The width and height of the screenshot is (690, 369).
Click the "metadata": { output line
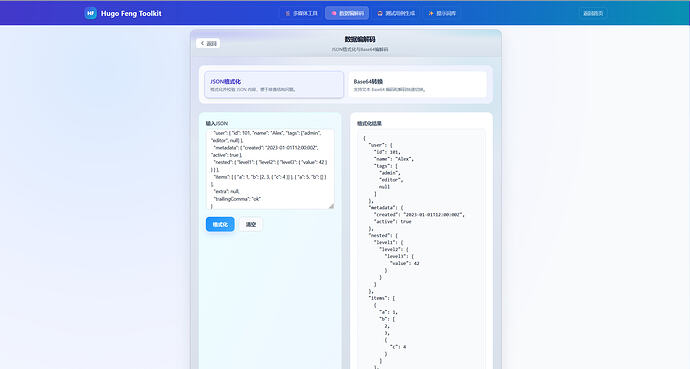[385, 208]
